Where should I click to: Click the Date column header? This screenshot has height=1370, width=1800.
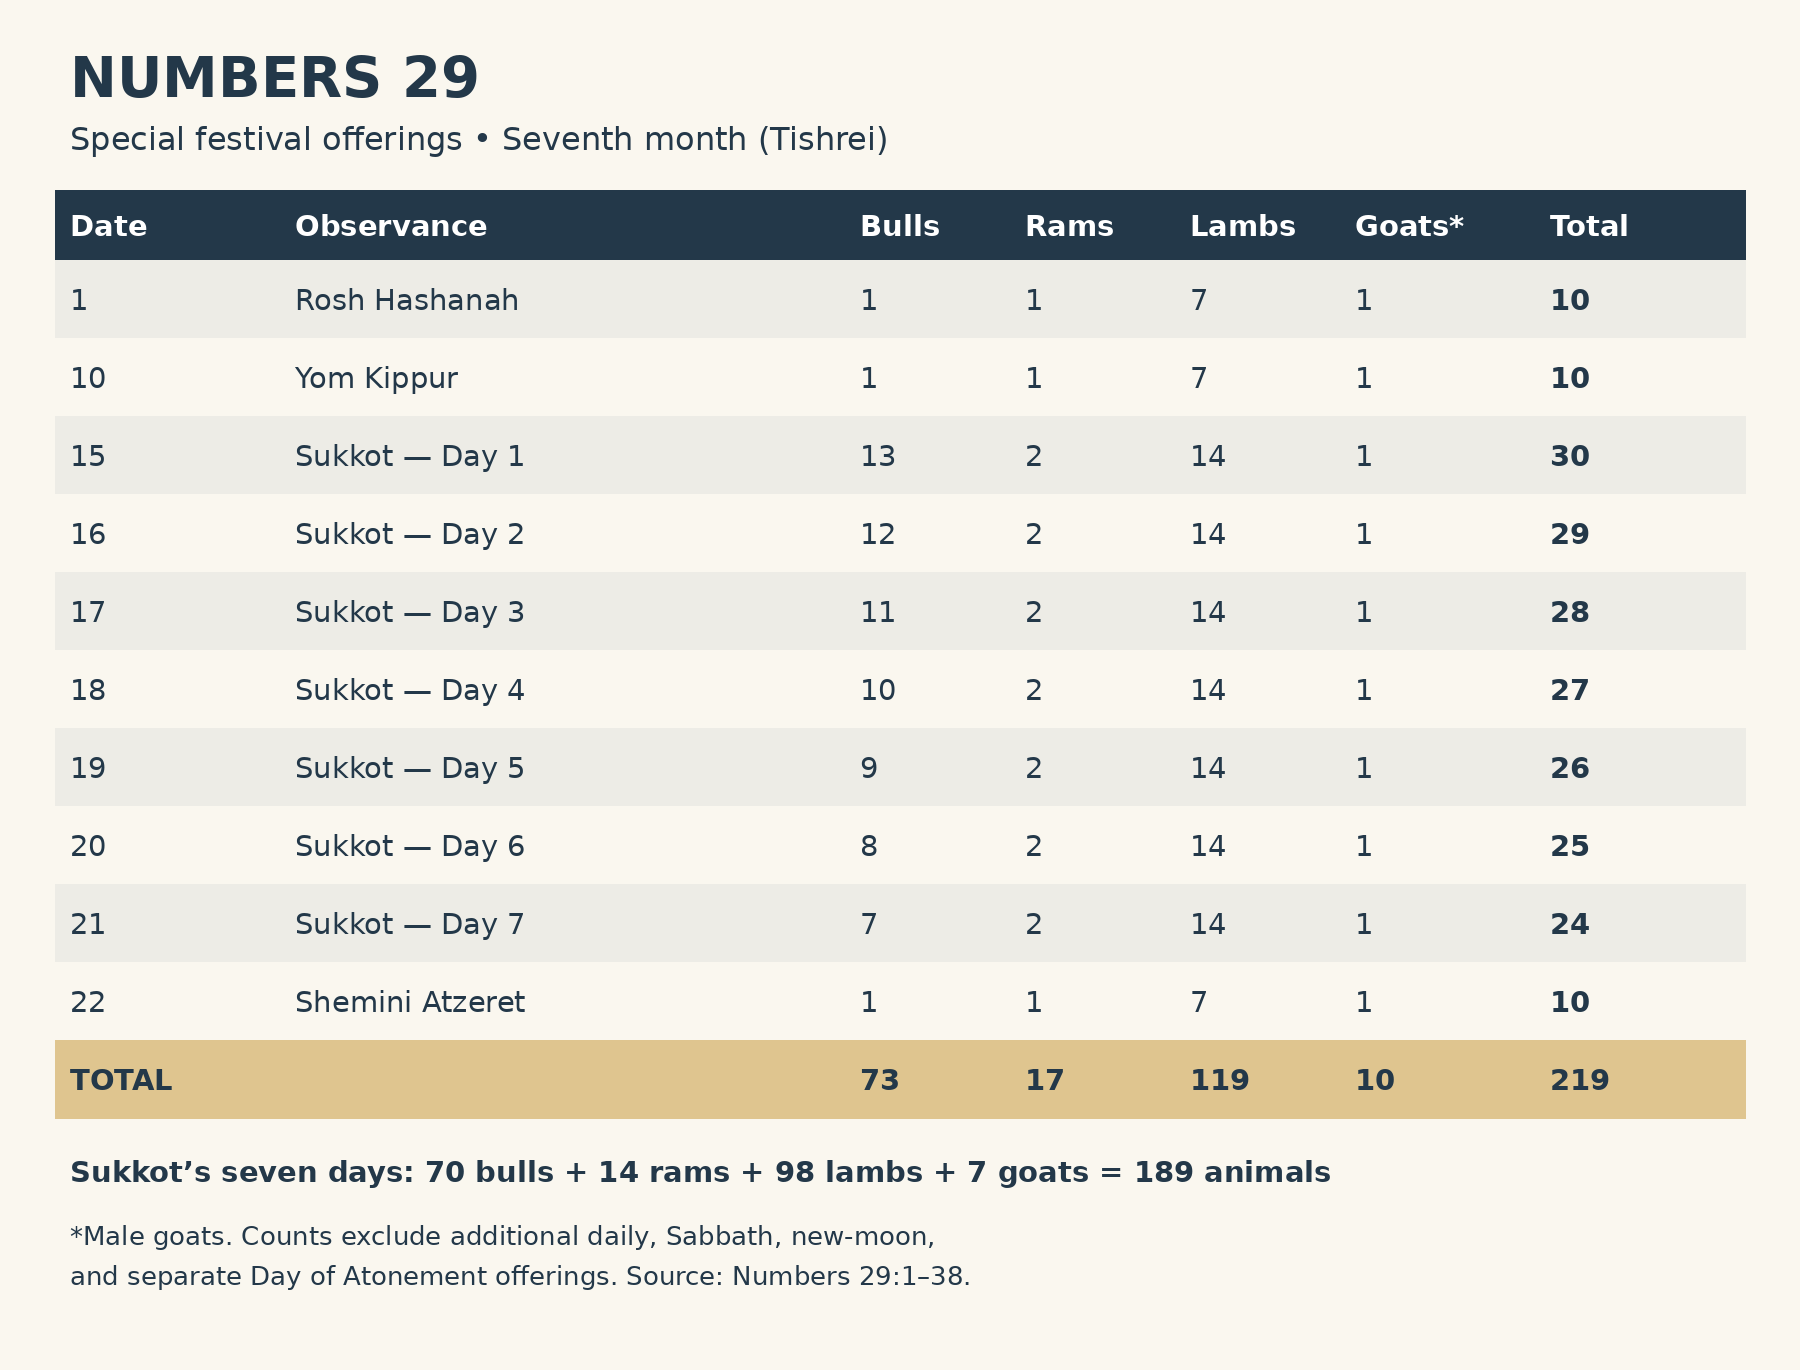[x=108, y=226]
